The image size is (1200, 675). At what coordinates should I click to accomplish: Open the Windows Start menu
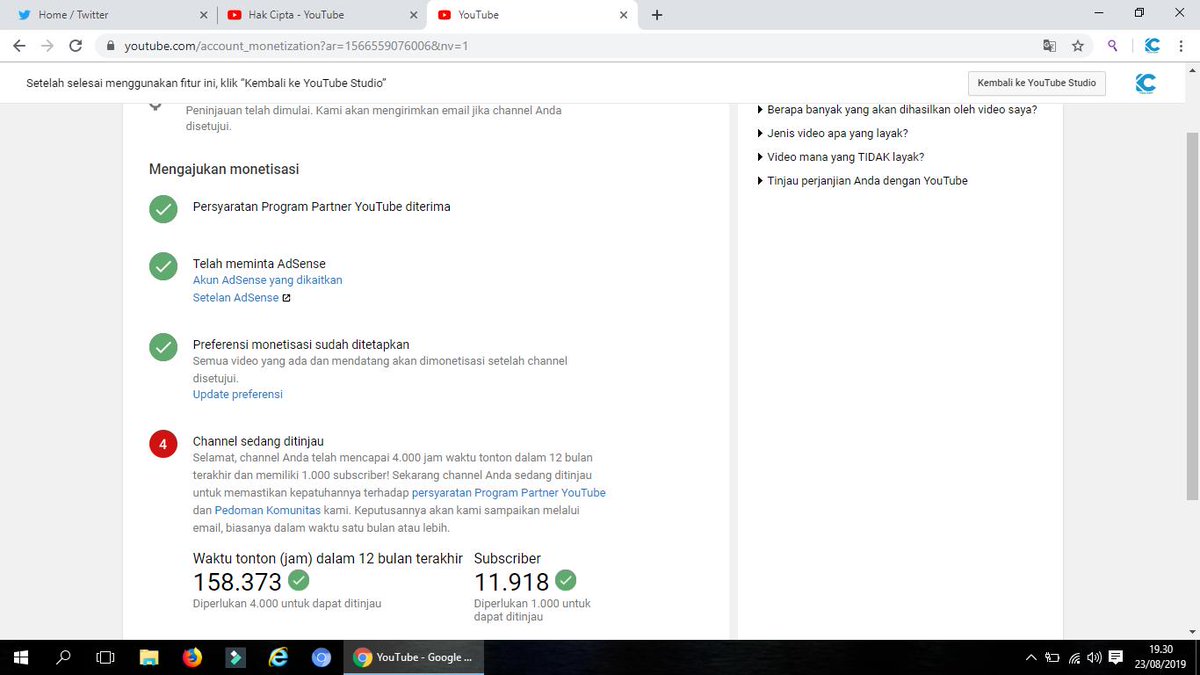click(x=21, y=657)
